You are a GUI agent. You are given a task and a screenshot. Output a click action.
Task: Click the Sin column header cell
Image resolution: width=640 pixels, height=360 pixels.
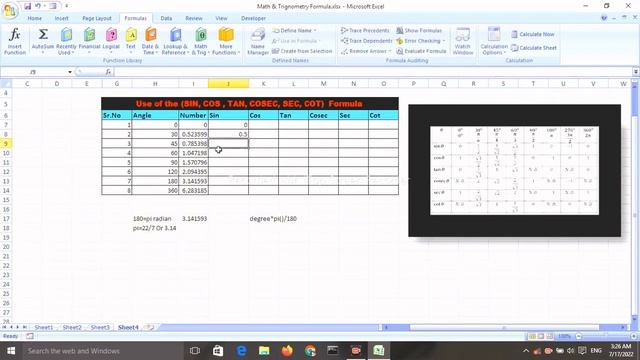coord(228,116)
